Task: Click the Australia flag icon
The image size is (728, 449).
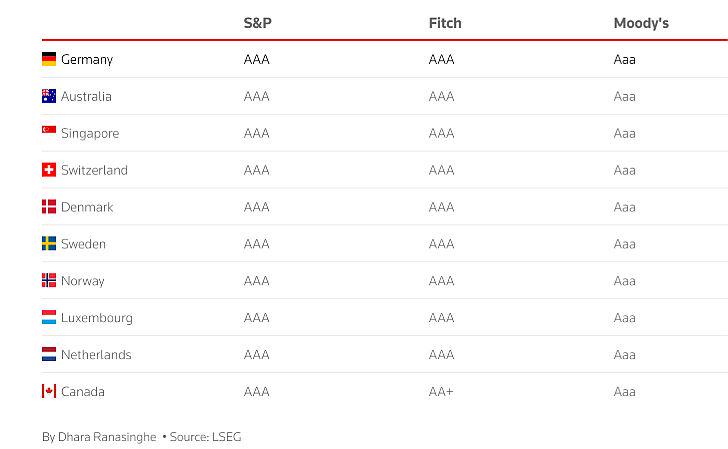Action: (49, 96)
